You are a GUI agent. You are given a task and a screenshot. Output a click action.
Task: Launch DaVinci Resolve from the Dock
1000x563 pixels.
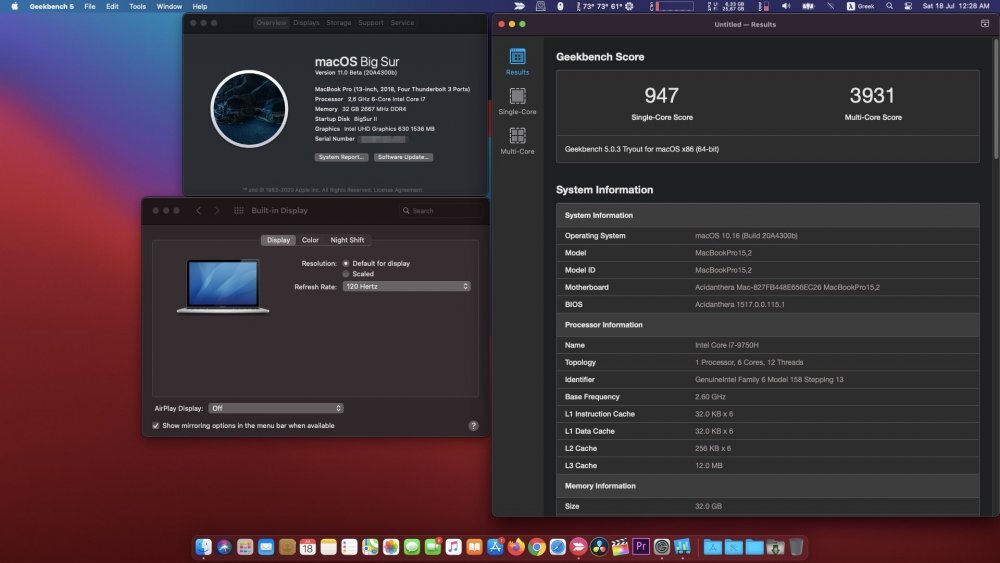click(x=599, y=547)
